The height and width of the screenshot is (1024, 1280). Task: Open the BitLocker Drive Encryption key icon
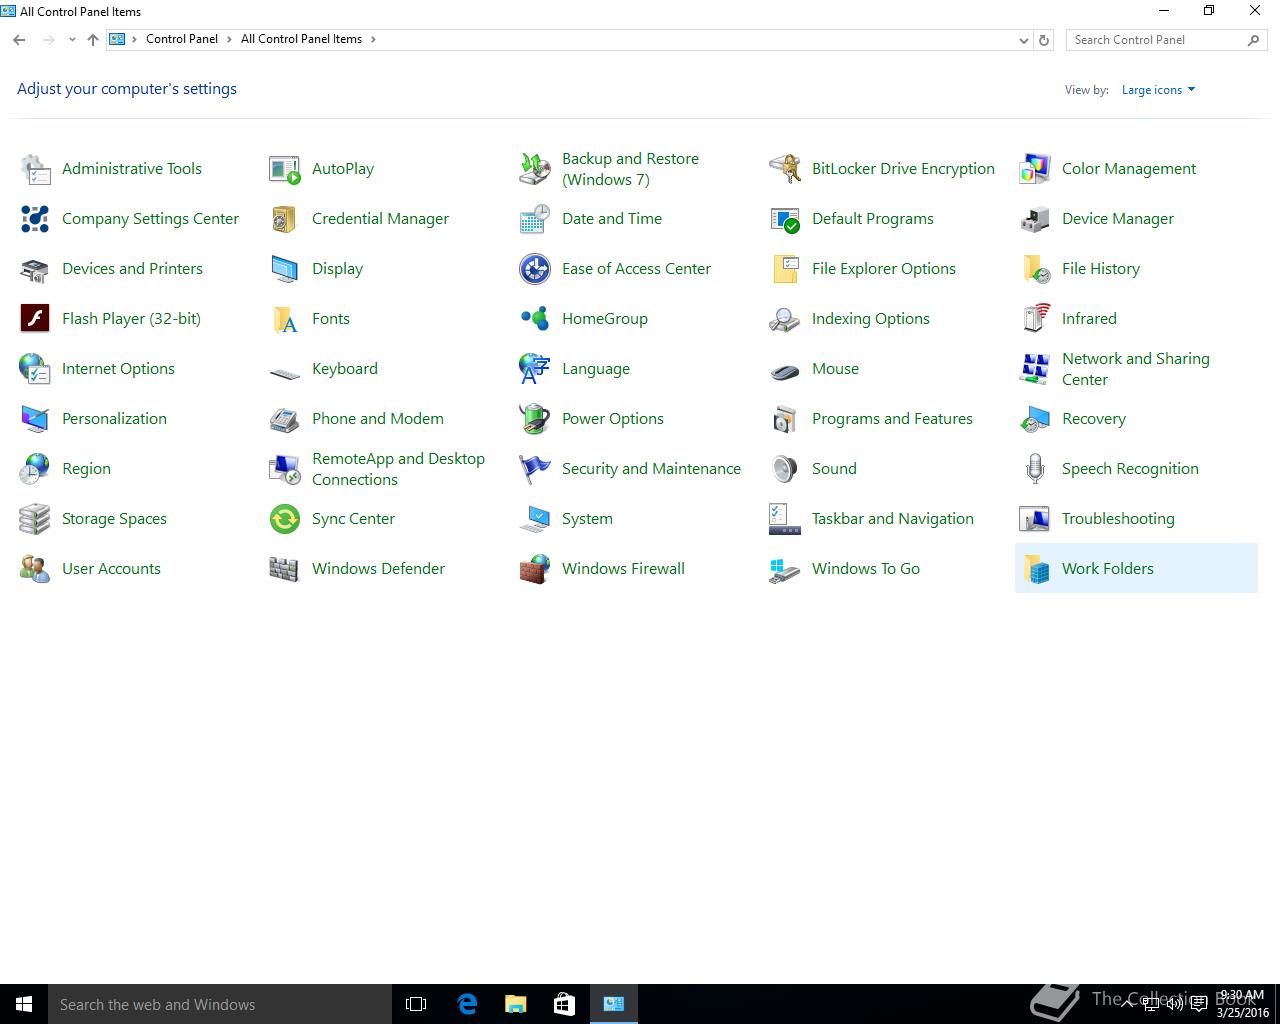785,169
